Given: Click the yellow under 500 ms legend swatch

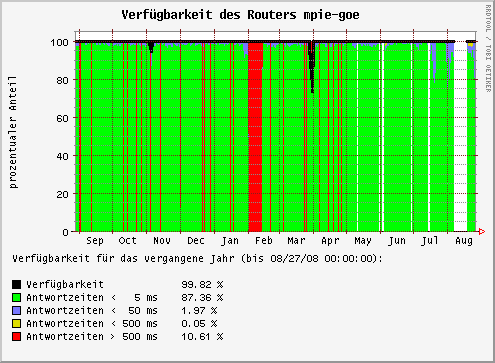Looking at the screenshot, I should [16, 323].
